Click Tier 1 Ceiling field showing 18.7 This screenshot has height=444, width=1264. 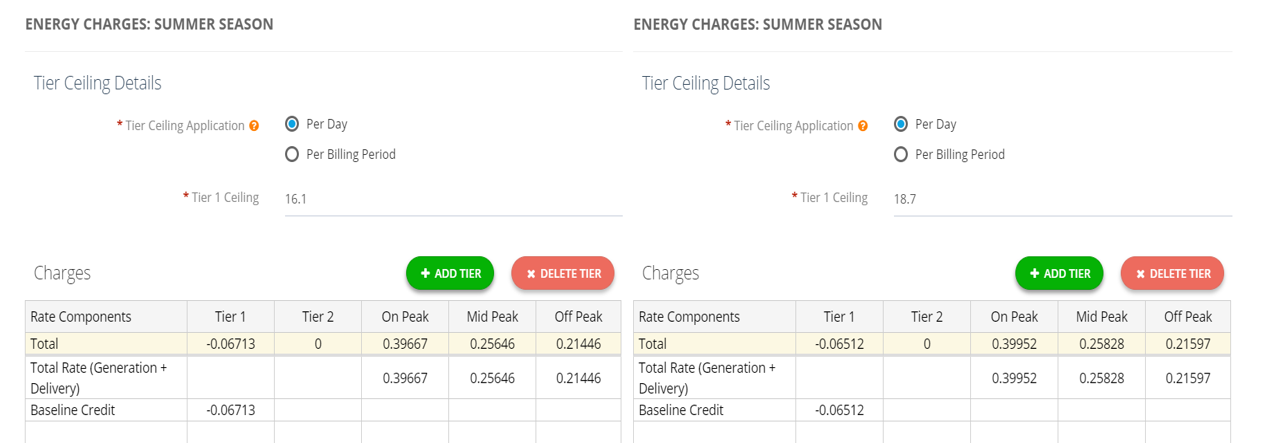click(1061, 199)
